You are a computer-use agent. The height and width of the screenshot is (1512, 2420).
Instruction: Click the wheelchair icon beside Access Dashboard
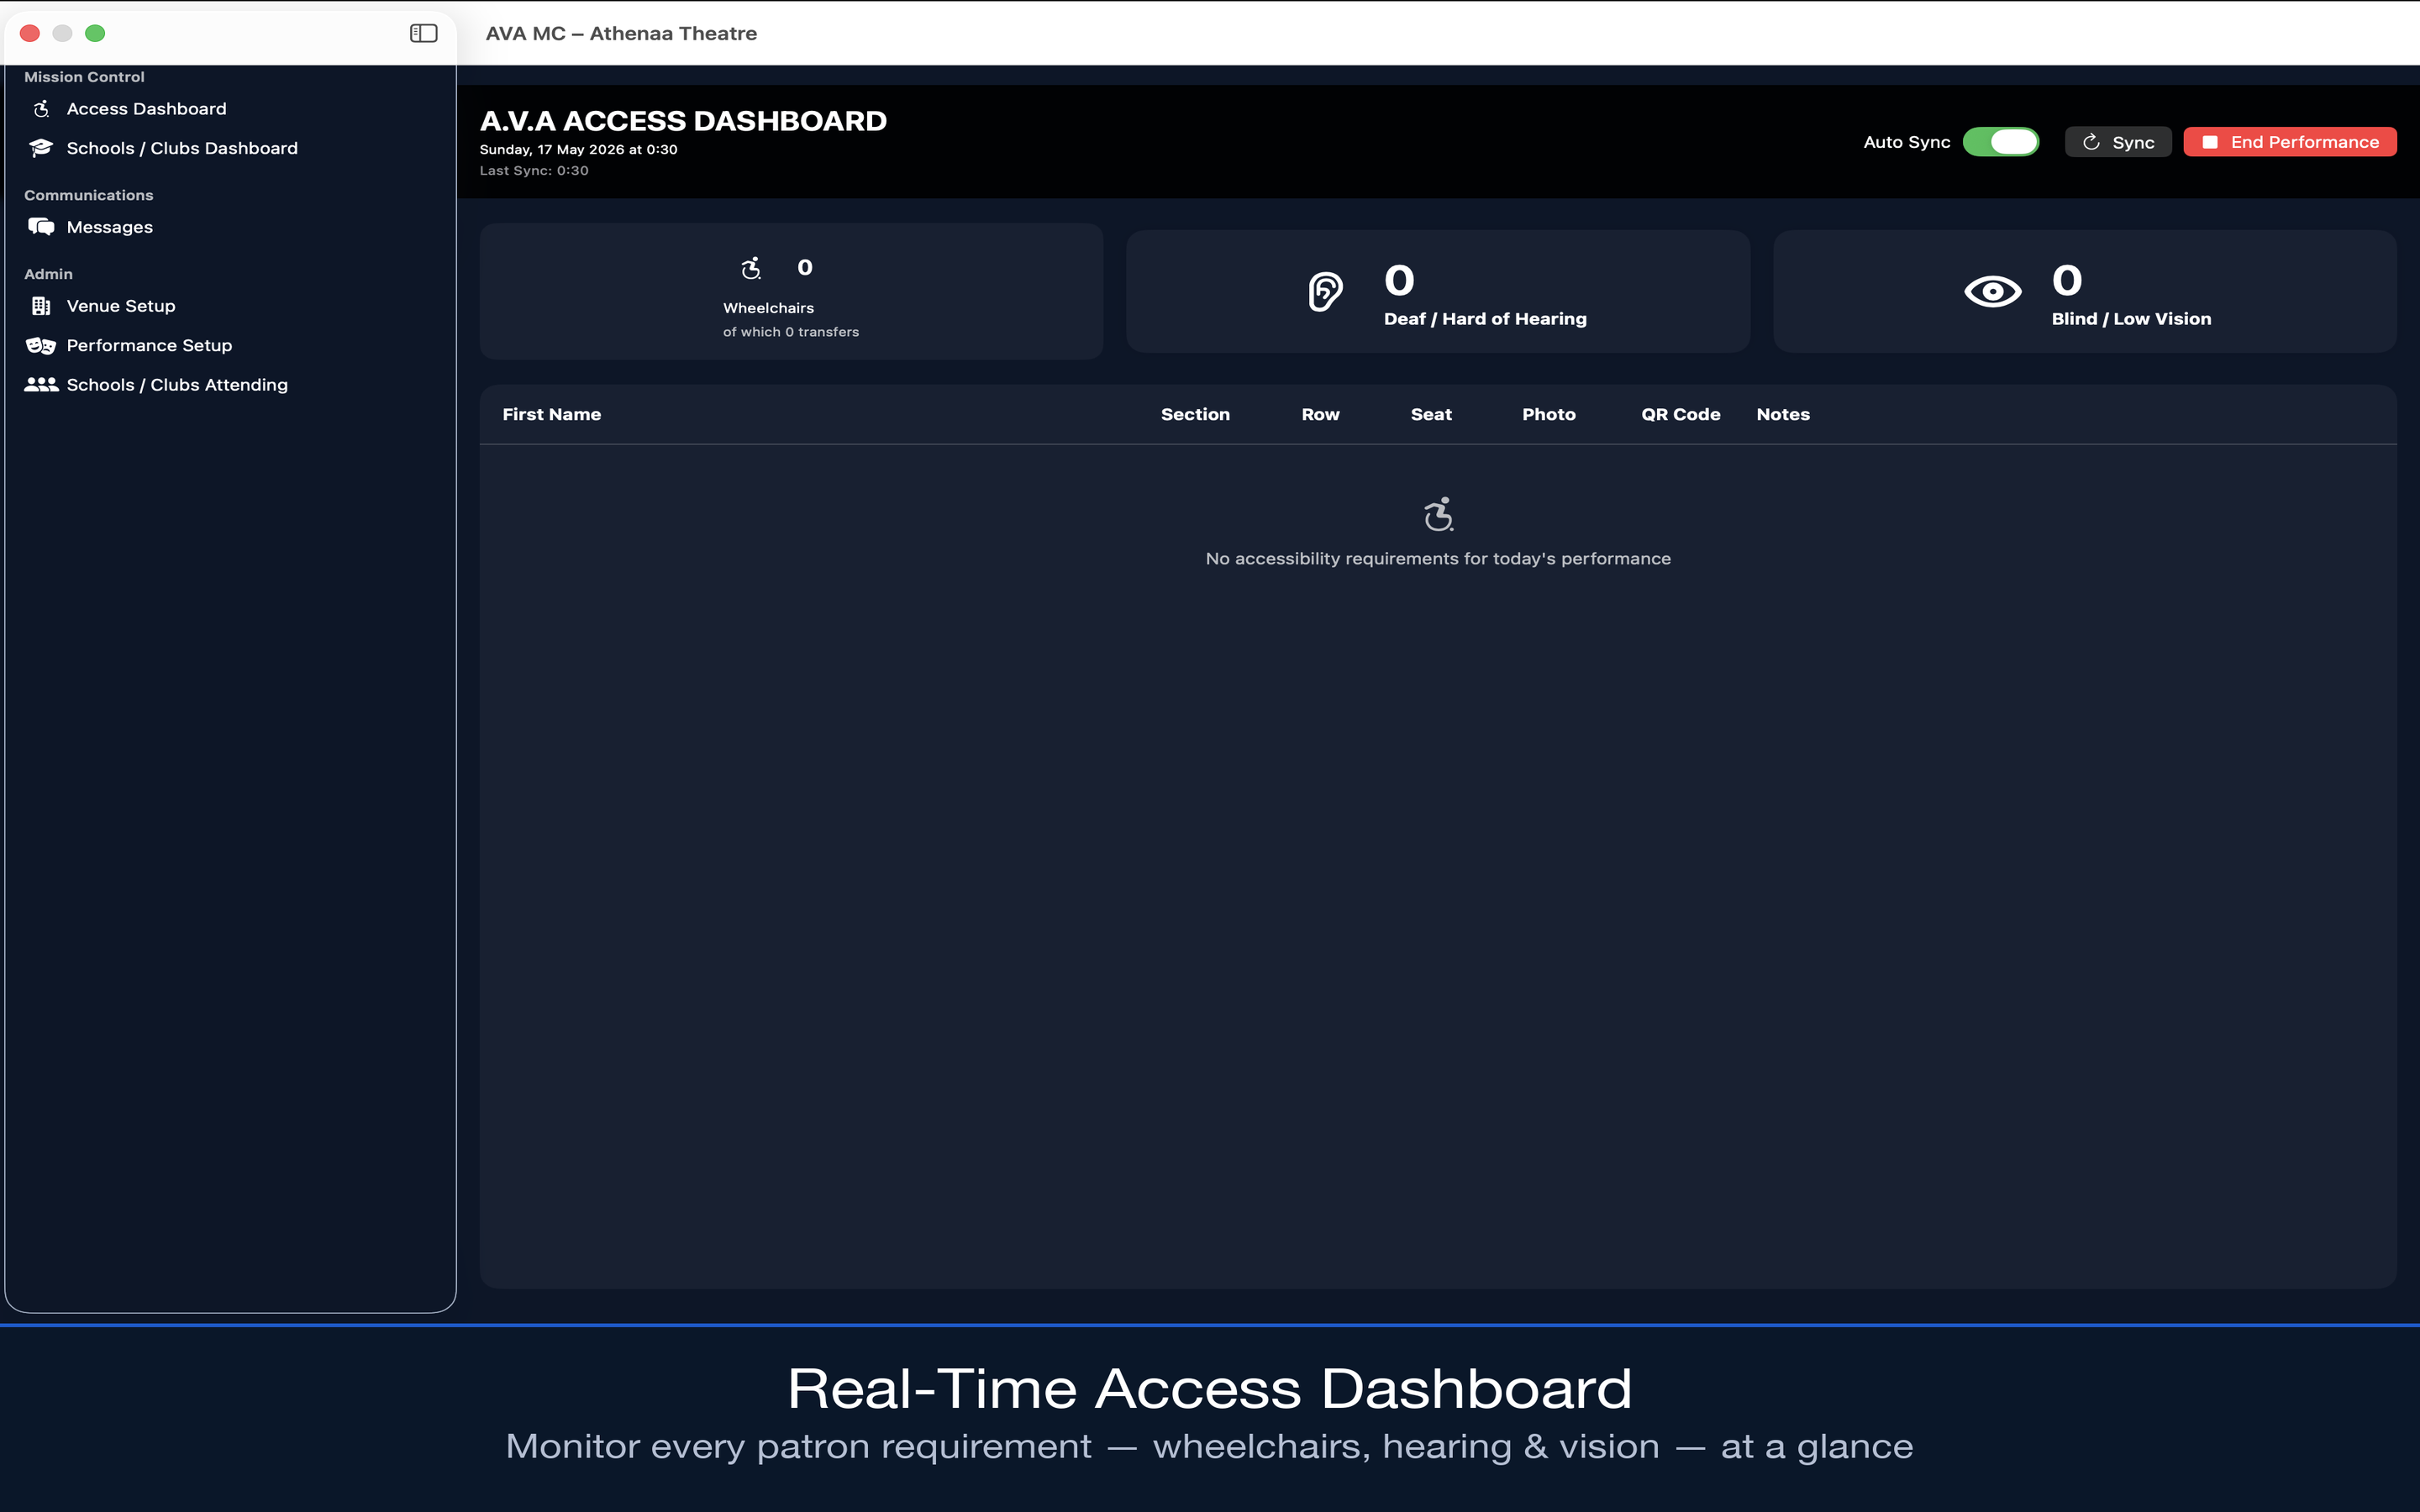(x=41, y=109)
